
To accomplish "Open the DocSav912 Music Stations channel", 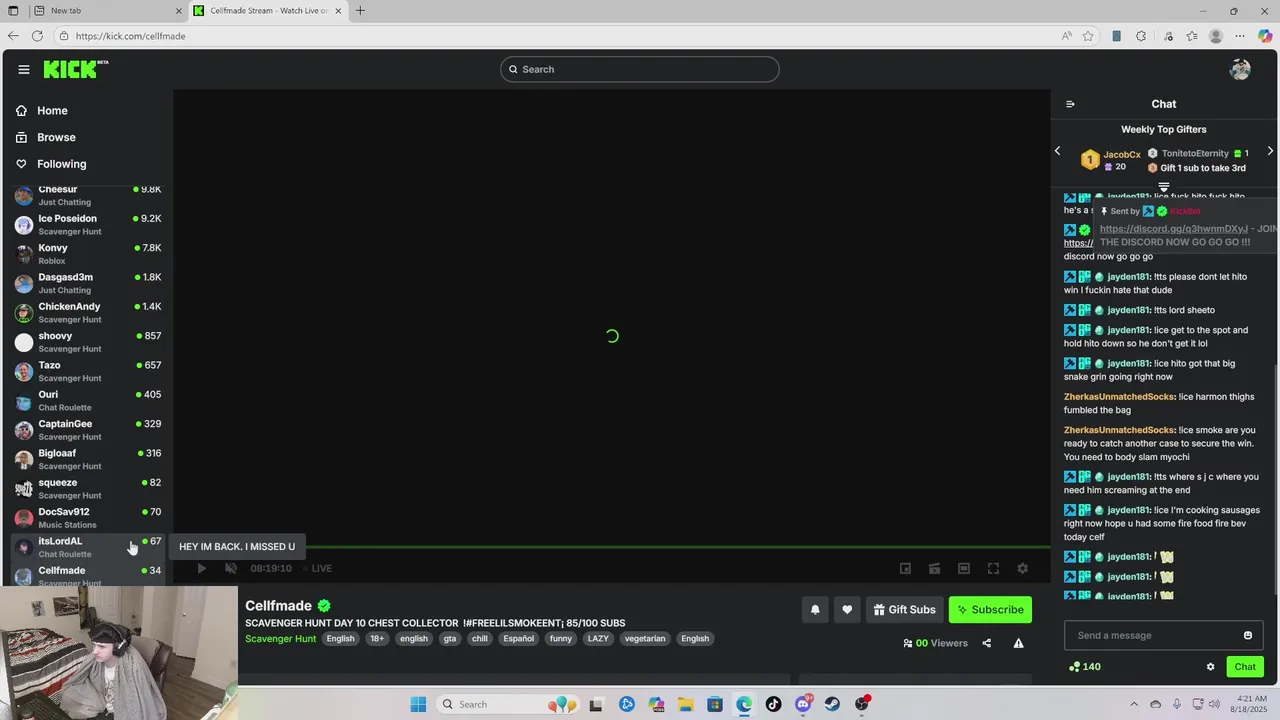I will point(88,518).
